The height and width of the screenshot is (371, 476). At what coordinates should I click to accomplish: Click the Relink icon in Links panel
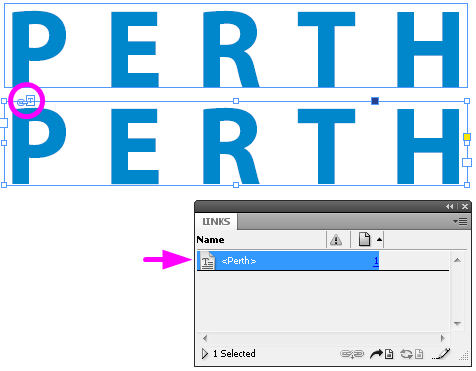click(x=352, y=354)
